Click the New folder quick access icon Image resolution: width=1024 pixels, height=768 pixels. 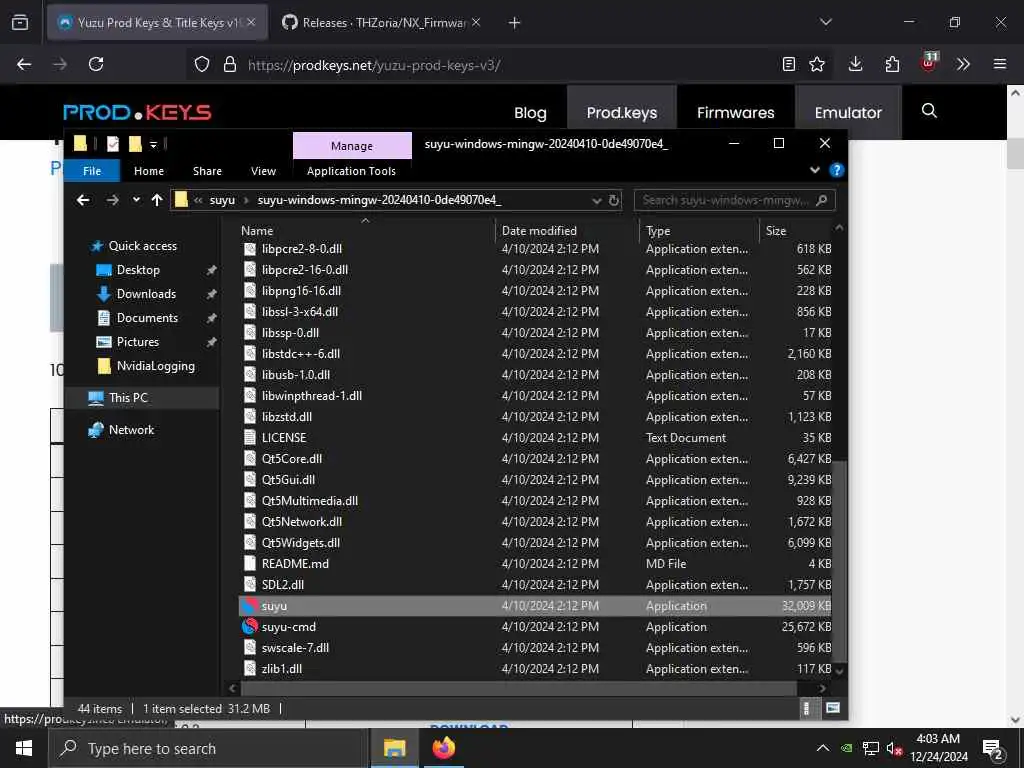[135, 144]
